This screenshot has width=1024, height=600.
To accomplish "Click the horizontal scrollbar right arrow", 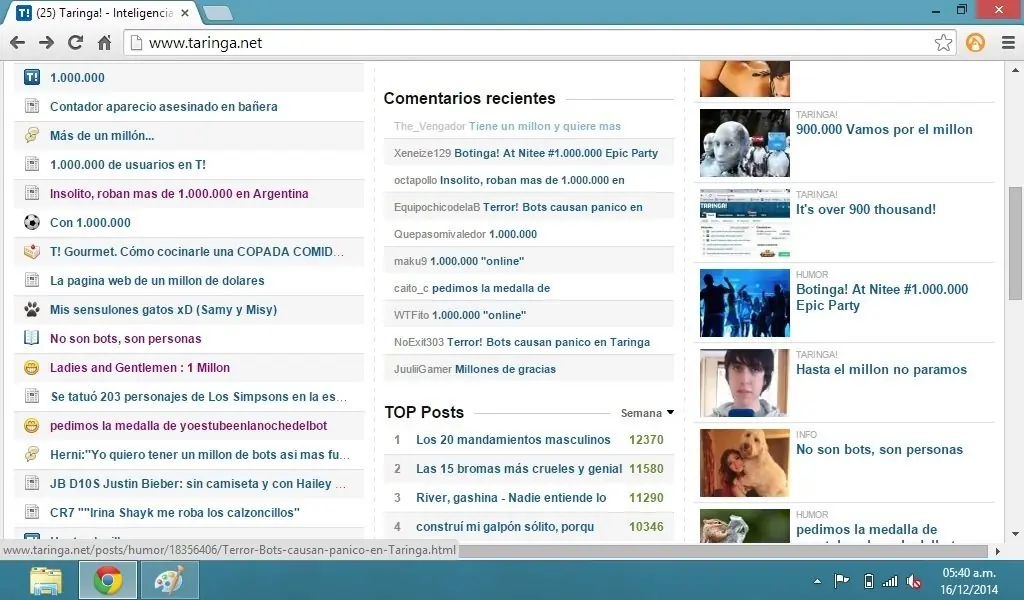I will pyautogui.click(x=997, y=551).
